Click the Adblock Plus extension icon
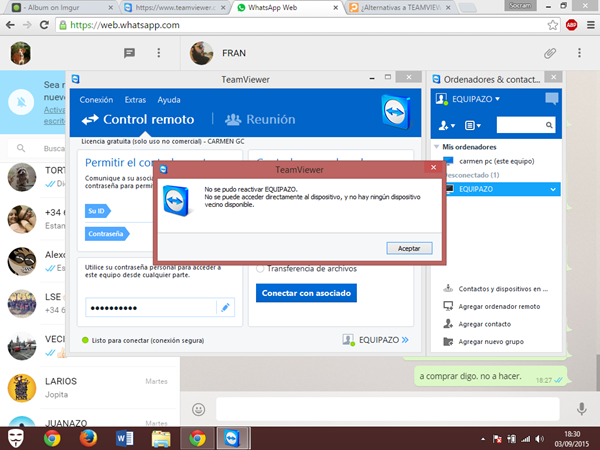This screenshot has width=600, height=450. (571, 25)
